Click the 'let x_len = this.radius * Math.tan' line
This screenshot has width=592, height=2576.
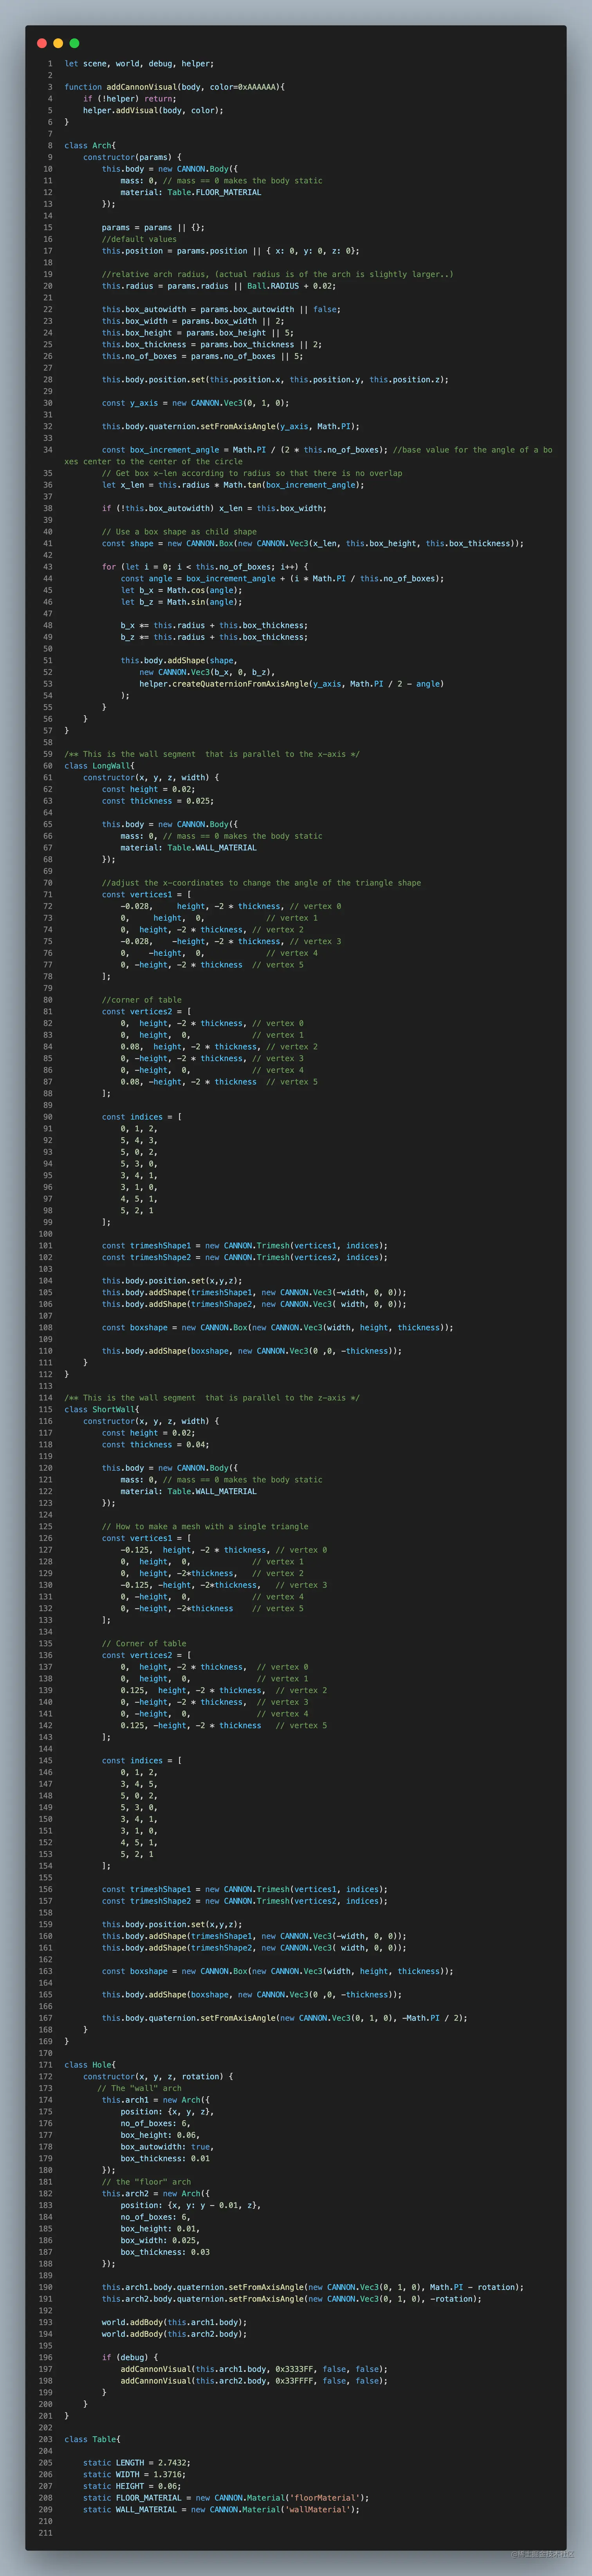click(233, 485)
